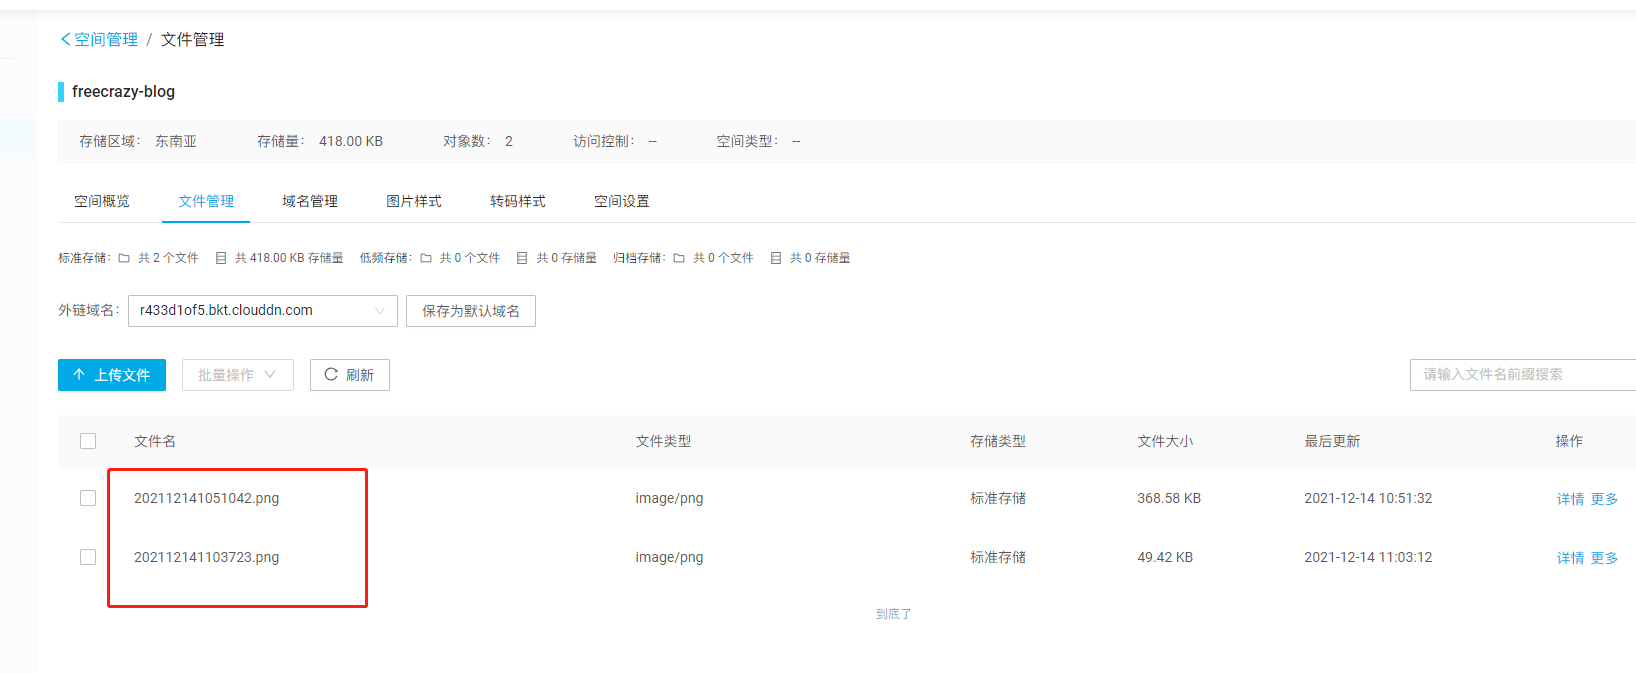1636x673 pixels.
Task: Check the box for 202112141051042.png
Action: click(x=88, y=498)
